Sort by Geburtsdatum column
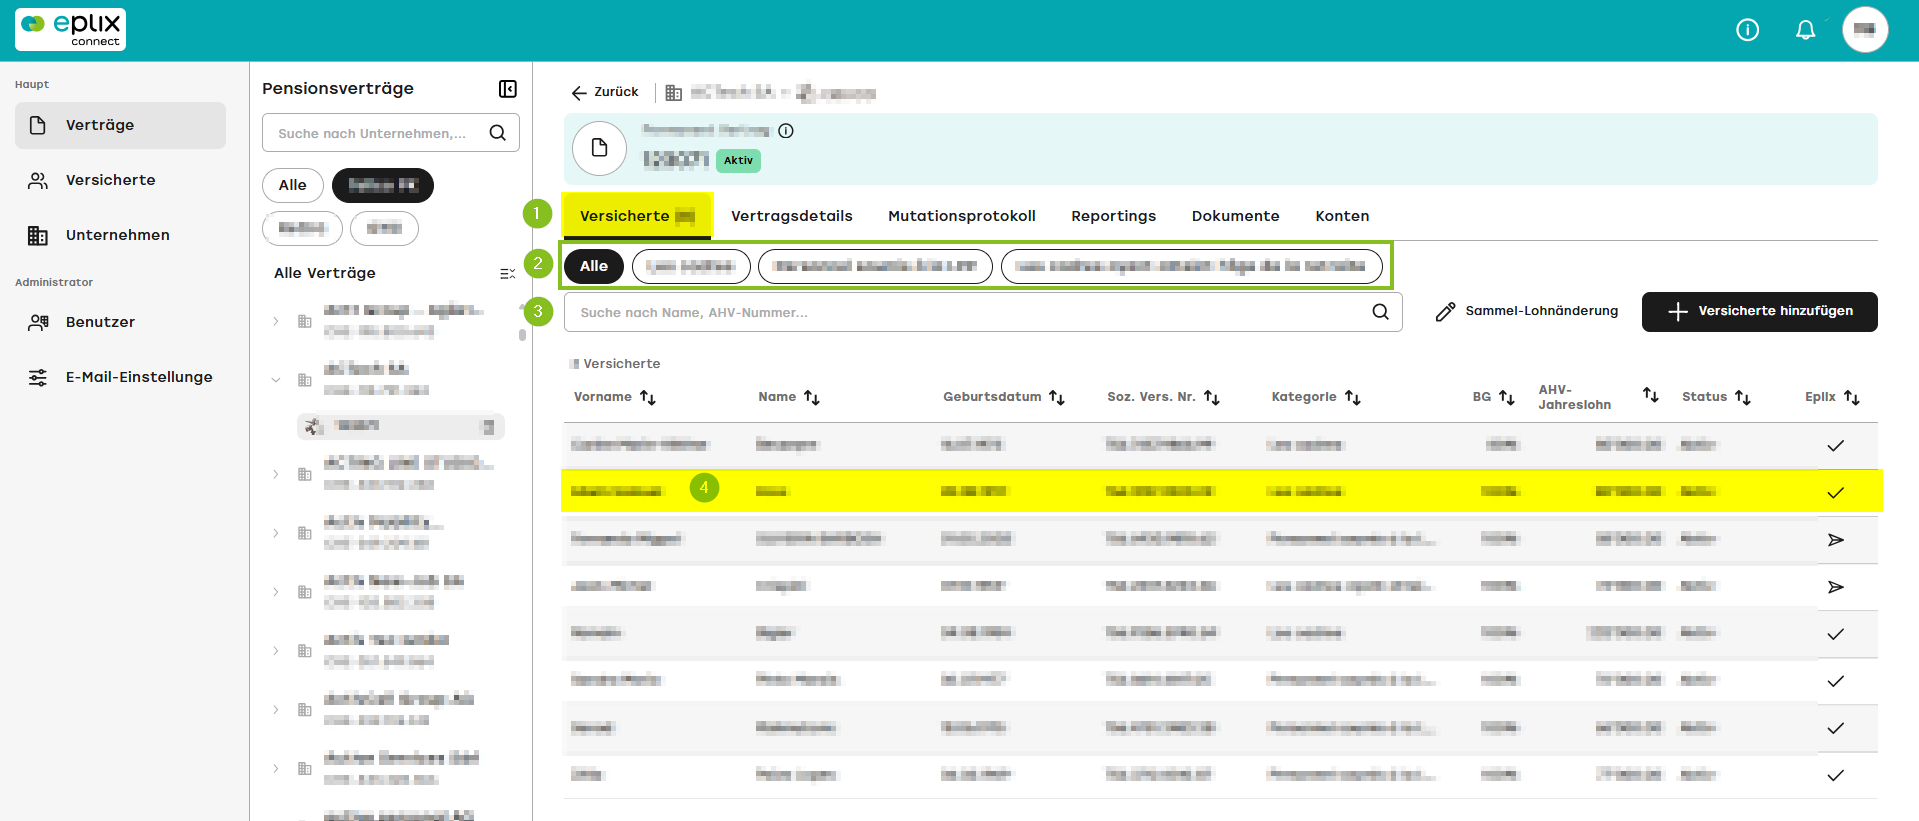 1057,398
